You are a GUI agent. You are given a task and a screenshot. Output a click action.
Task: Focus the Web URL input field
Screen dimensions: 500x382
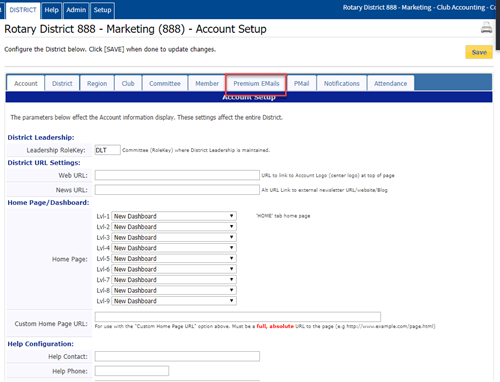[x=177, y=175]
